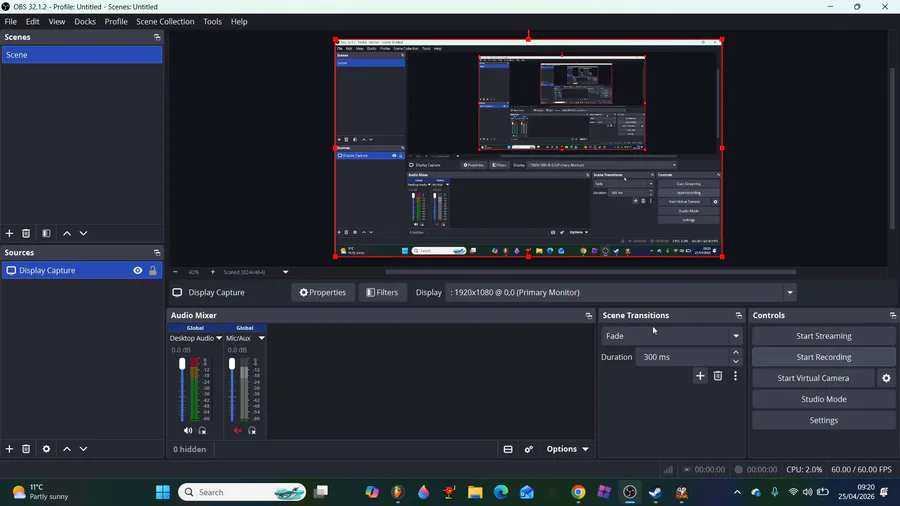Pop out the Audio Mixer dock
The height and width of the screenshot is (506, 900).
tap(589, 316)
